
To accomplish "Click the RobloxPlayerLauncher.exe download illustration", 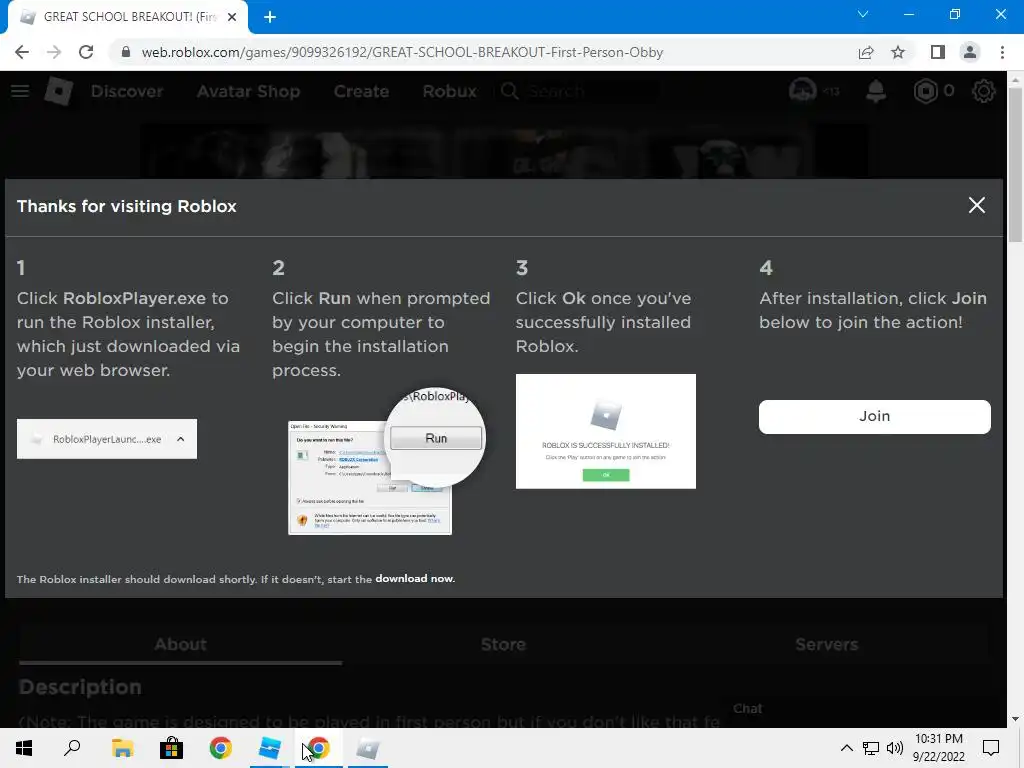I will [x=106, y=439].
